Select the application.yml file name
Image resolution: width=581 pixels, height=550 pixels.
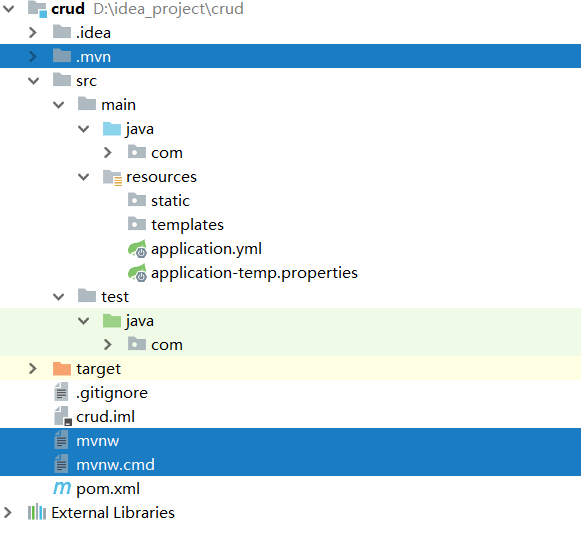(x=206, y=249)
